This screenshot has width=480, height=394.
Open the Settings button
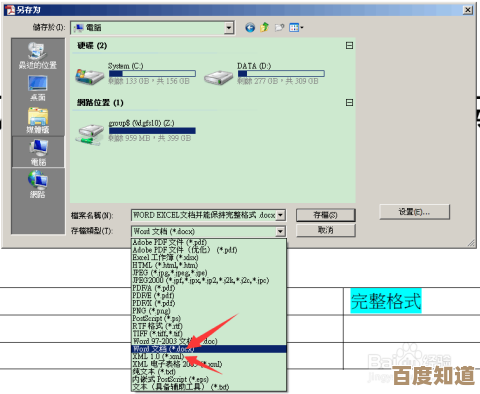(x=414, y=212)
